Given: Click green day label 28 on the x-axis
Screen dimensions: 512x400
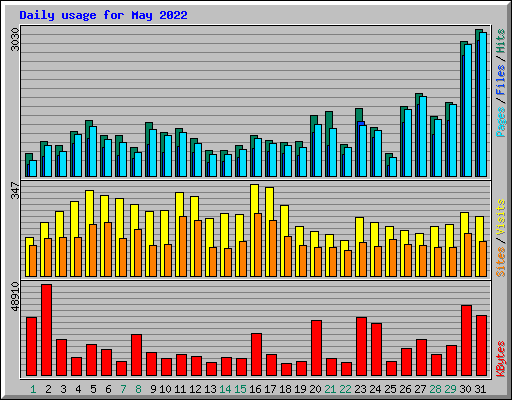Looking at the screenshot, I should 435,389.
